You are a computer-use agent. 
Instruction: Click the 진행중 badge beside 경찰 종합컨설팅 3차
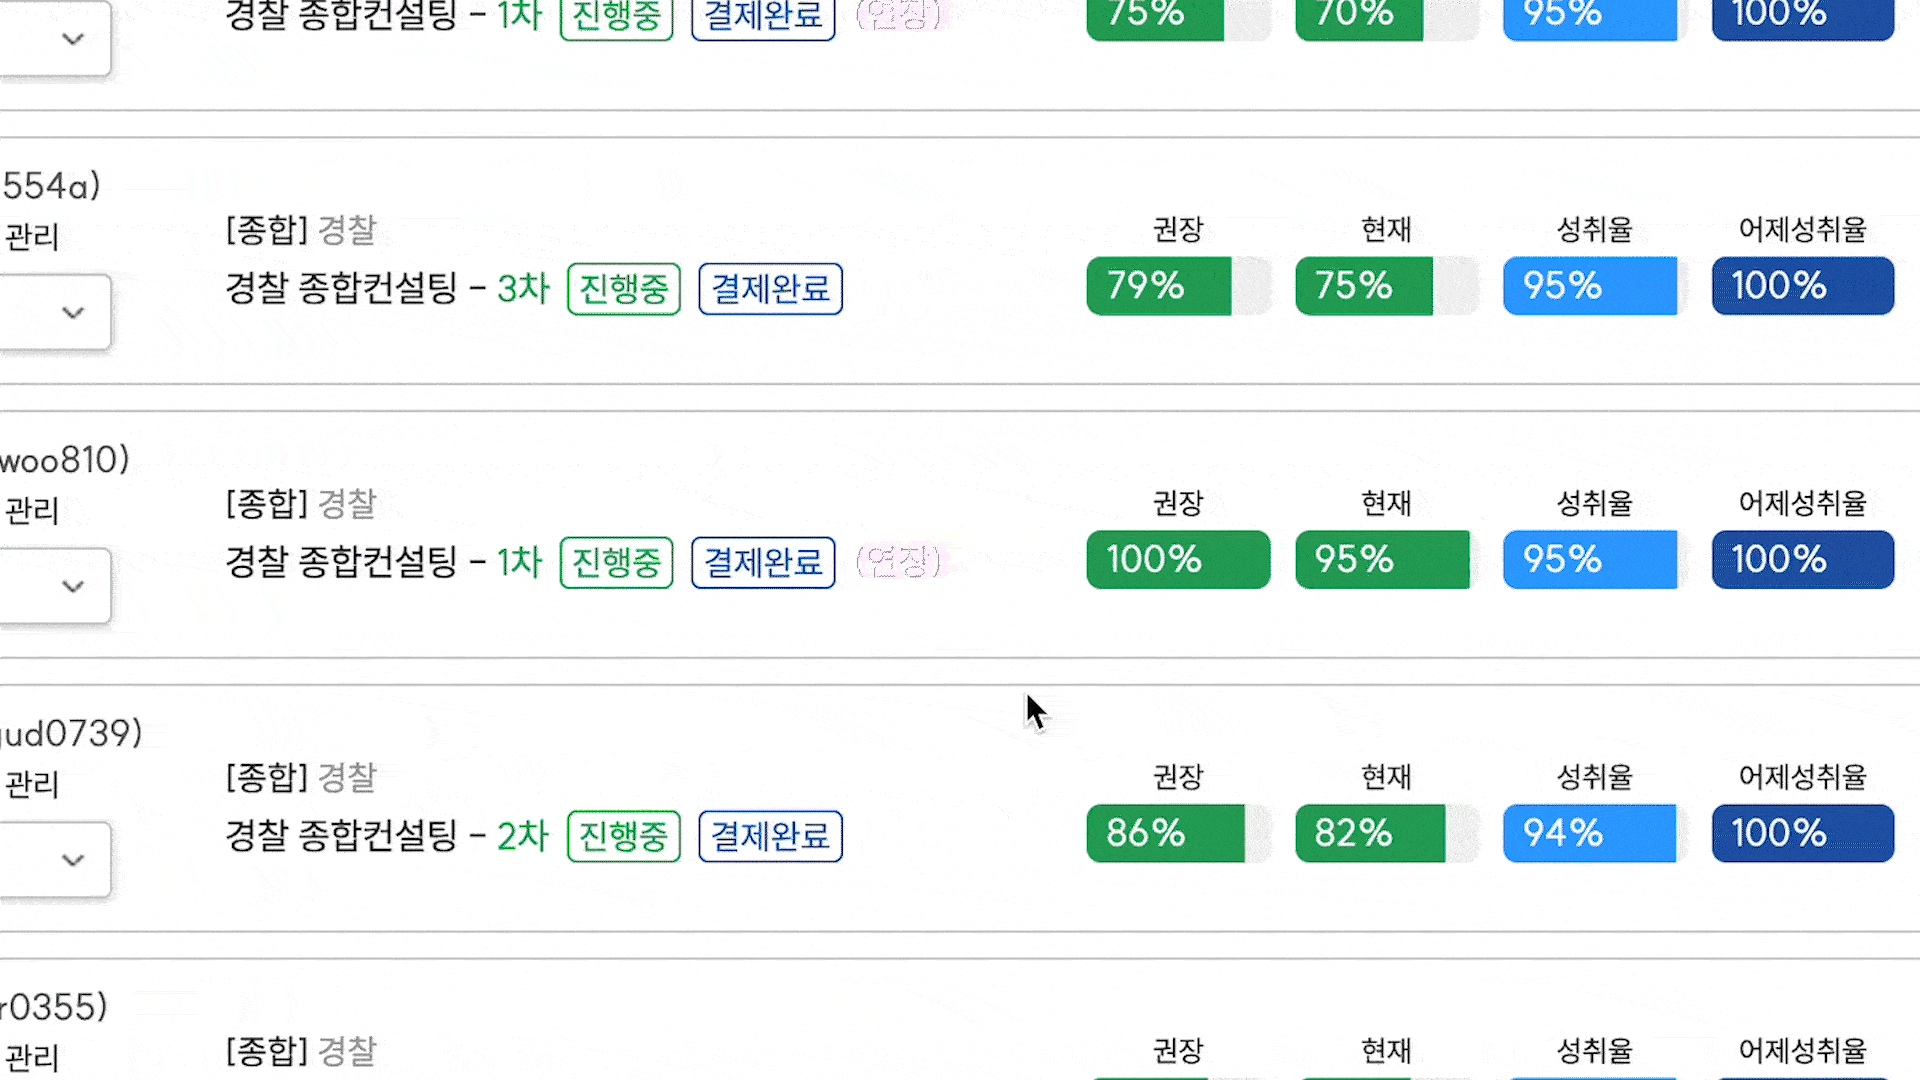click(624, 289)
